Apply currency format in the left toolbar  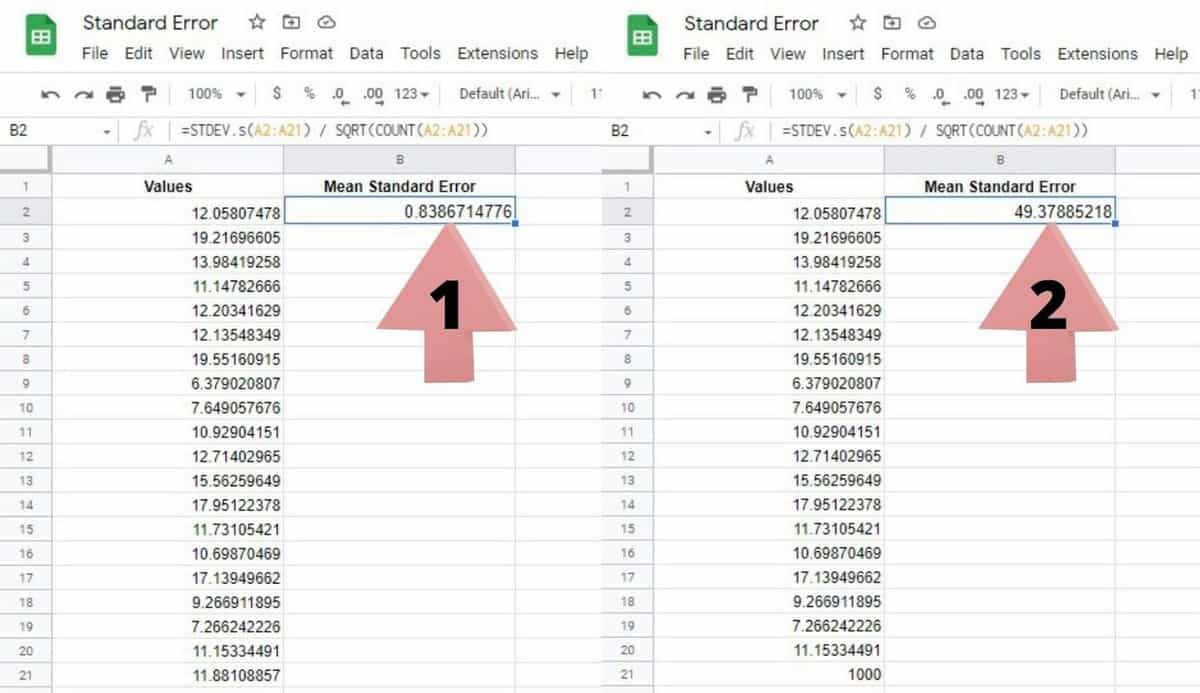pos(277,94)
